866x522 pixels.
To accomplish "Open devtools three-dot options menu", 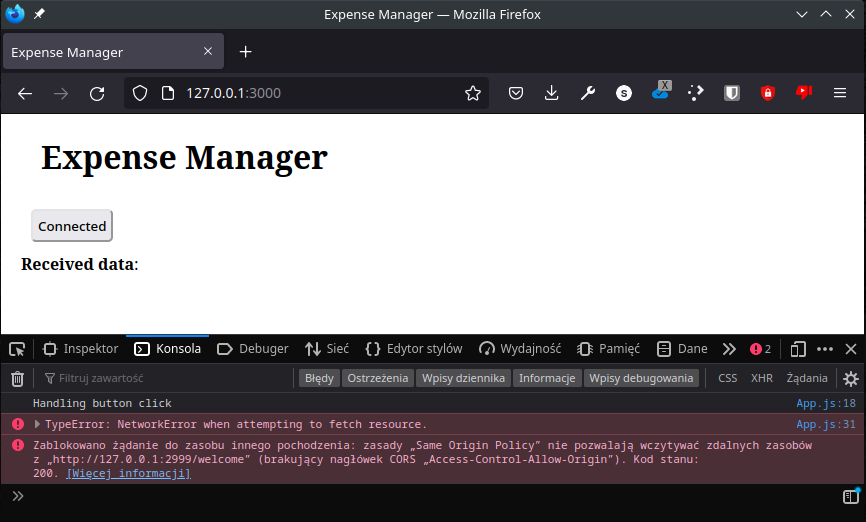I will pyautogui.click(x=825, y=349).
